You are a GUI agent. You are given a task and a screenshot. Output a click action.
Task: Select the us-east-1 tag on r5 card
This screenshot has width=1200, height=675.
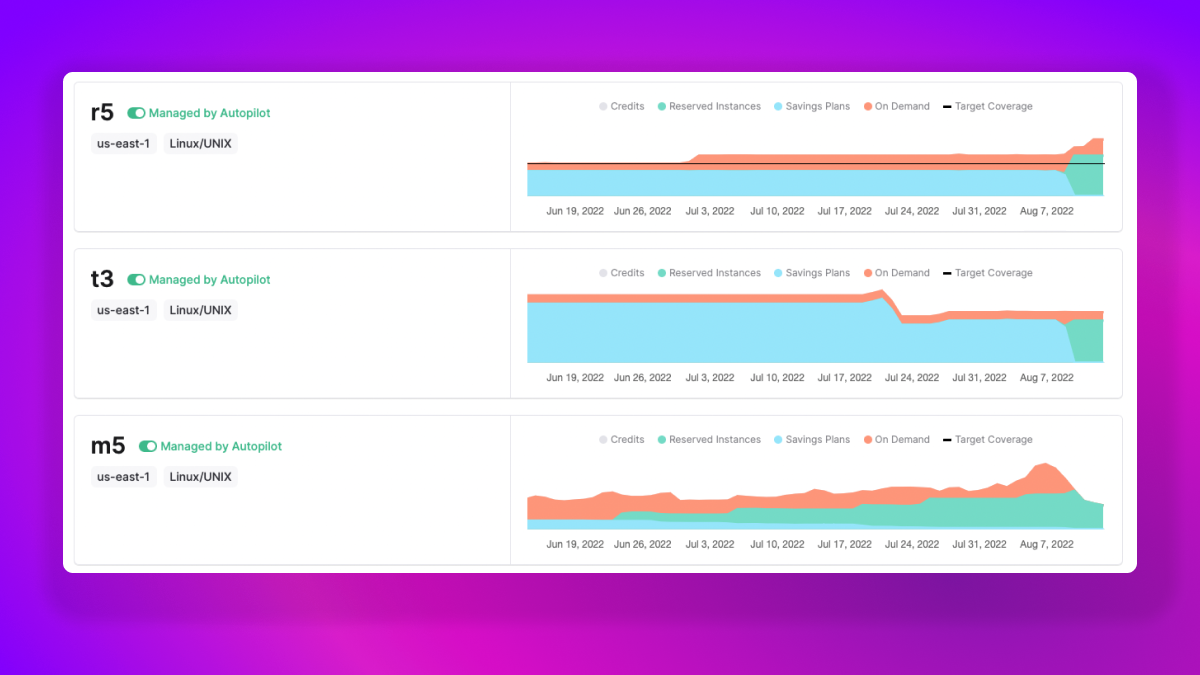point(123,143)
